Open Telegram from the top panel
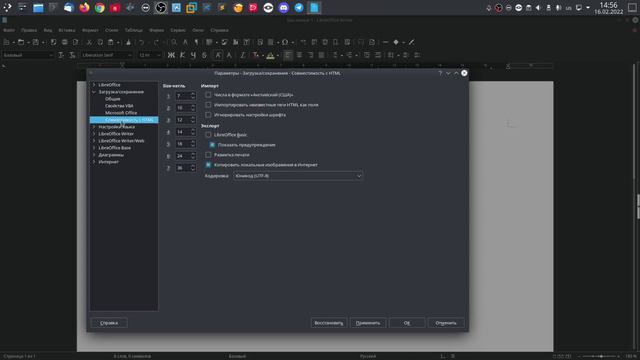 pos(299,8)
